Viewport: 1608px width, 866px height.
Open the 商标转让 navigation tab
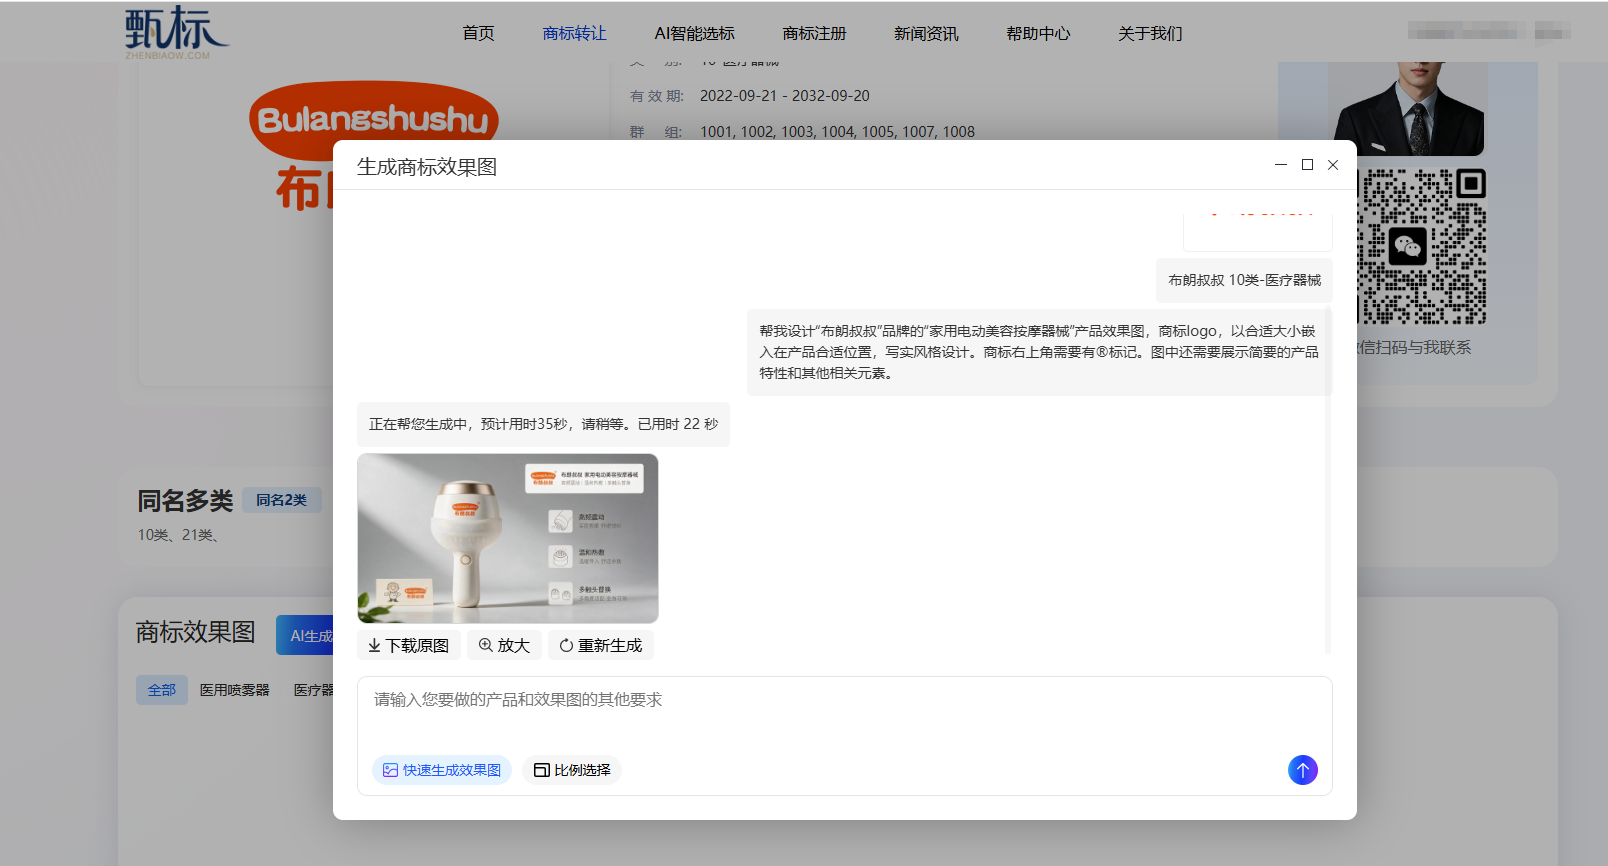574,33
